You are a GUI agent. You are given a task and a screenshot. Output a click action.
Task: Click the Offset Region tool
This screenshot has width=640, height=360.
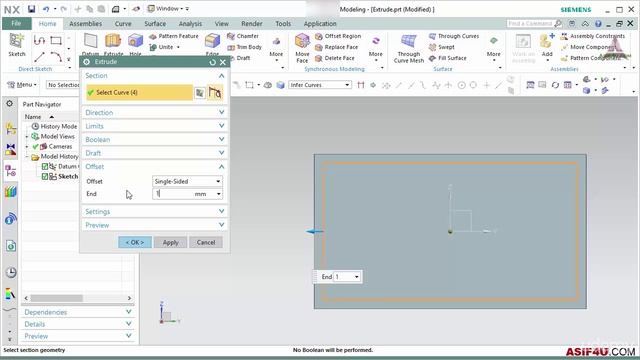coord(338,36)
